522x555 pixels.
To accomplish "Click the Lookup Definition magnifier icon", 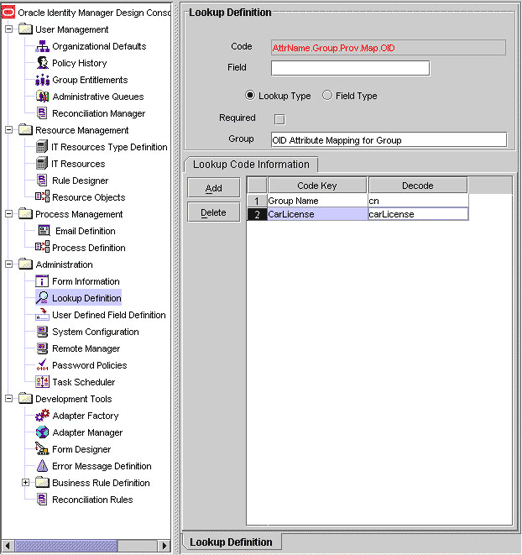I will tap(42, 298).
